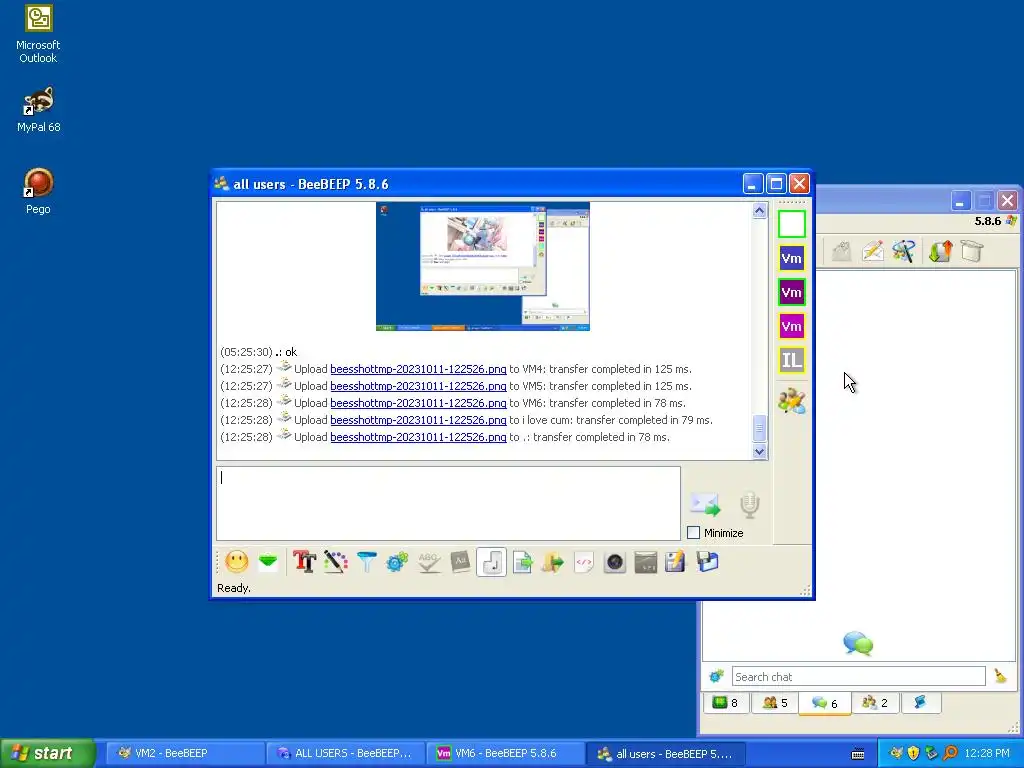Change chat font with the TT icon
Viewport: 1024px width, 768px height.
(x=304, y=562)
